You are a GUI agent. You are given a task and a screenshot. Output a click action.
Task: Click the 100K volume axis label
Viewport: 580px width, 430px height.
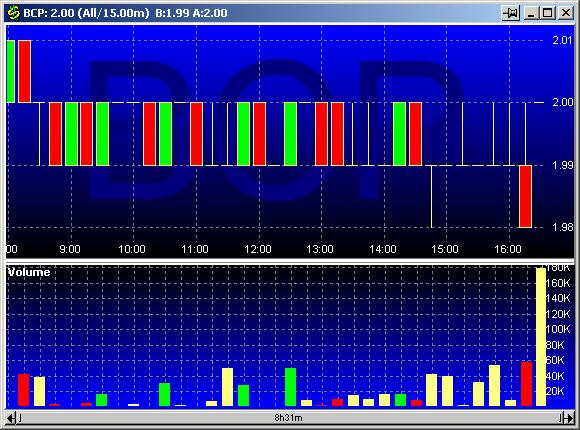pos(559,329)
